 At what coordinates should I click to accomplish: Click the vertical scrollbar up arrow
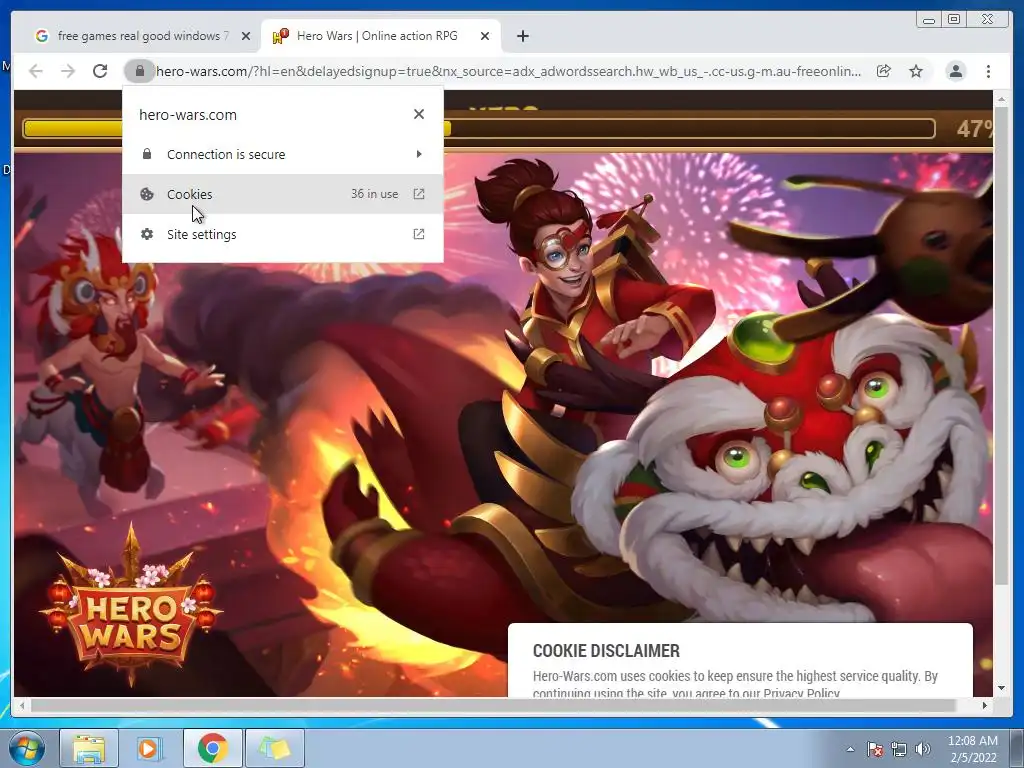tap(1001, 99)
